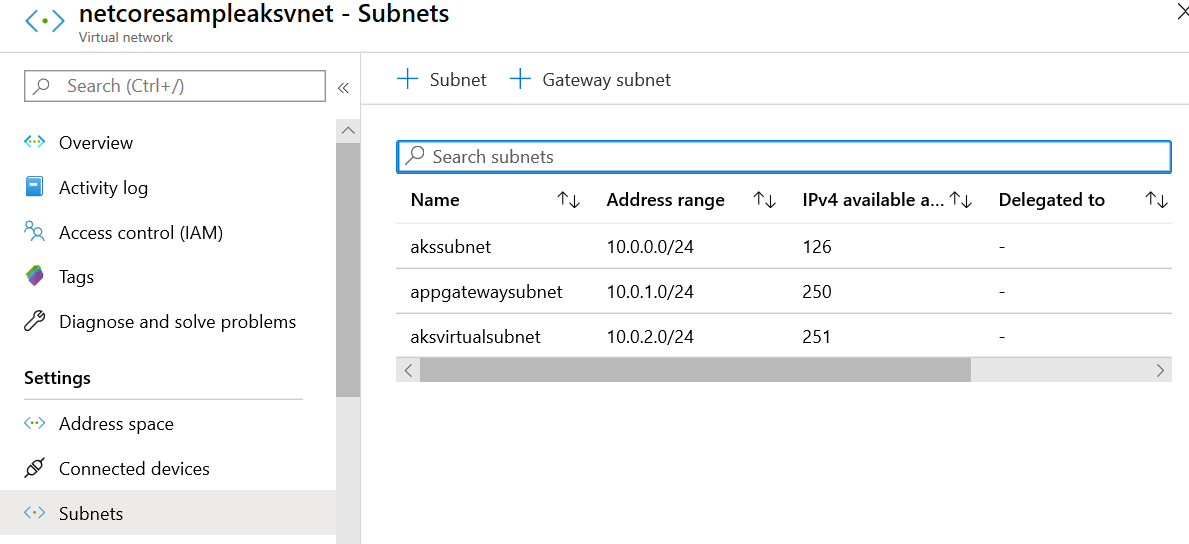
Task: Add a new Subnet
Action: (442, 80)
